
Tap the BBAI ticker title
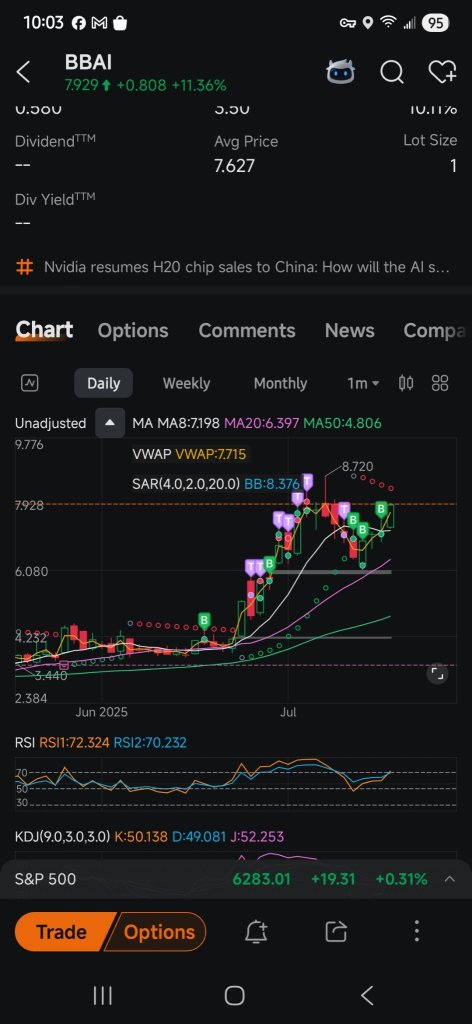pos(88,63)
